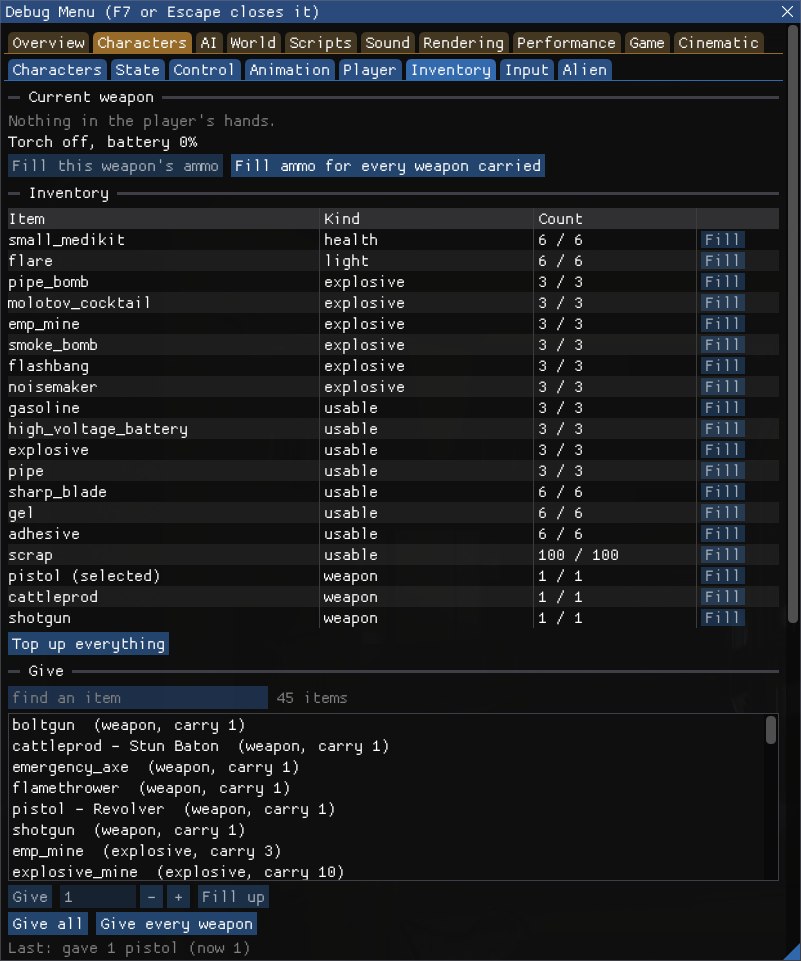
Task: Increase give quantity with plus button
Action: 178,897
